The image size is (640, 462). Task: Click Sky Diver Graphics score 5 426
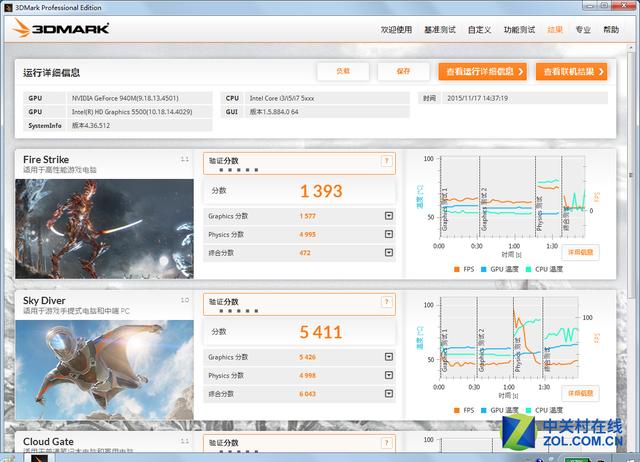[x=308, y=357]
